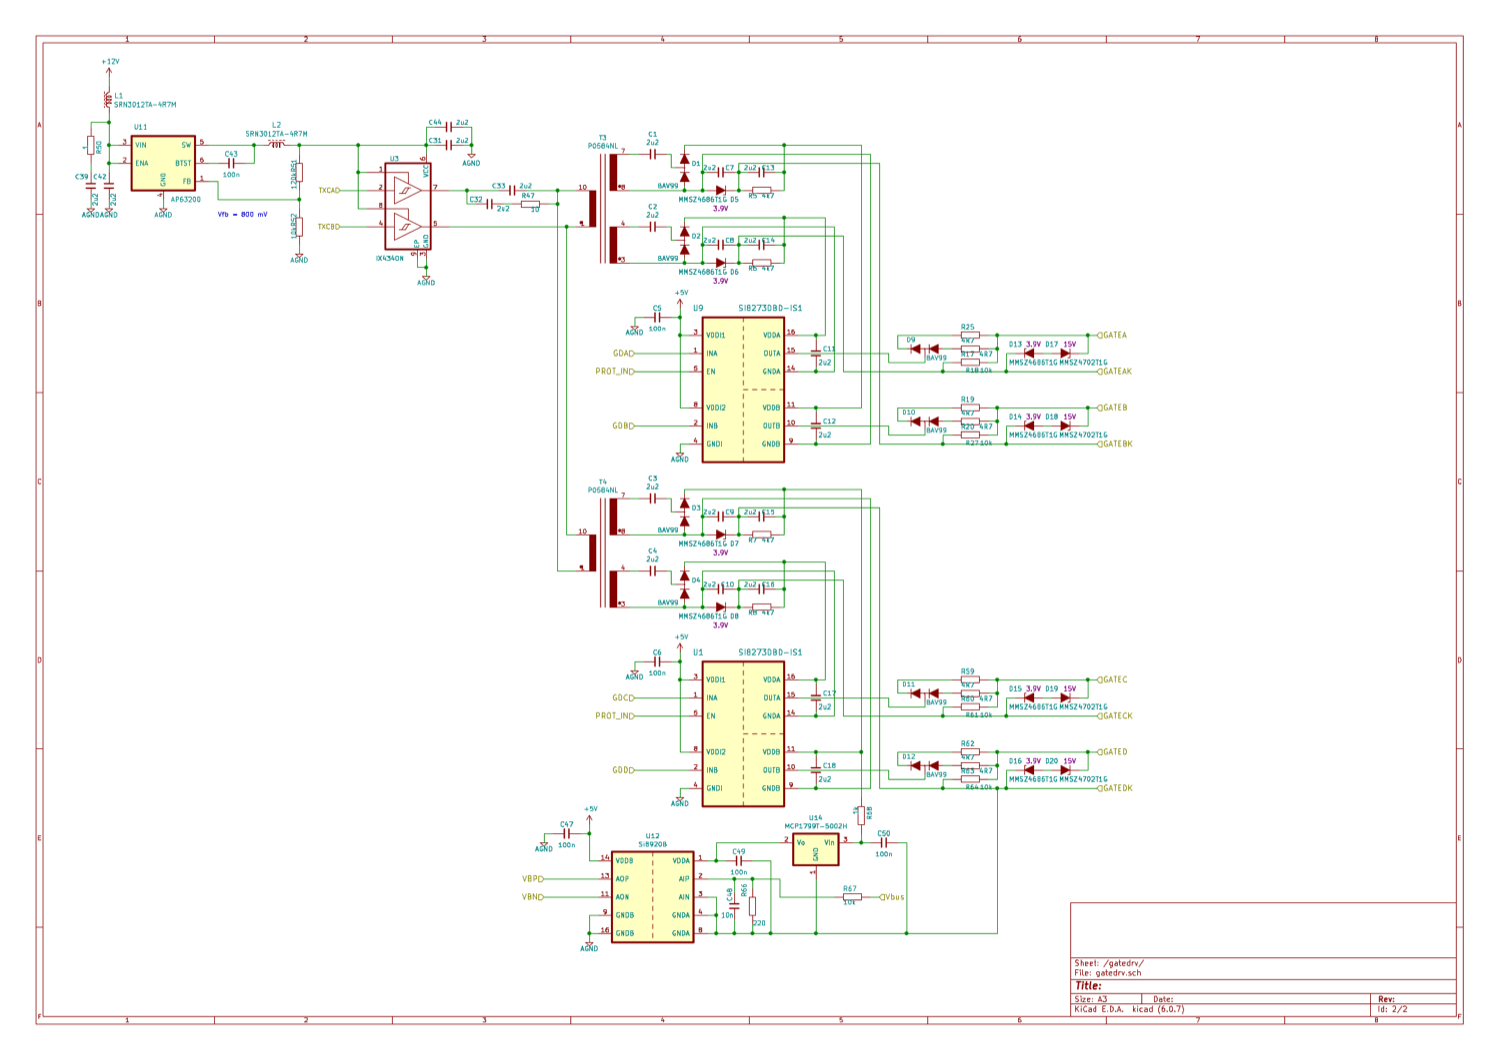Image resolution: width=1500 pixels, height=1060 pixels.
Task: Click the 'File: gatedrv.sch' text
Action: click(1108, 972)
